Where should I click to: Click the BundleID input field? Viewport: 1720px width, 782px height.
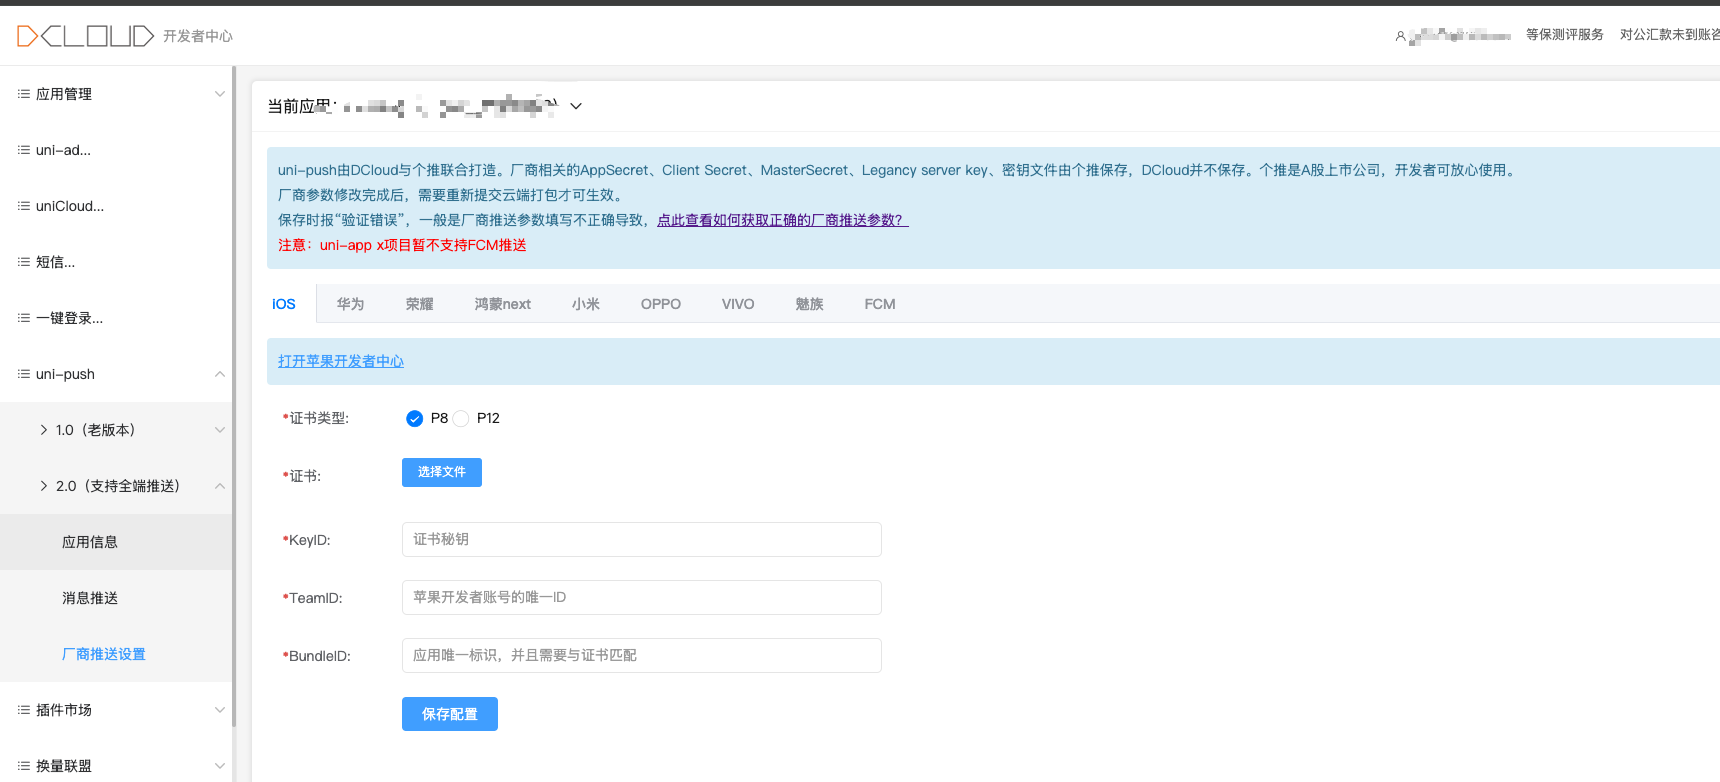(x=642, y=656)
